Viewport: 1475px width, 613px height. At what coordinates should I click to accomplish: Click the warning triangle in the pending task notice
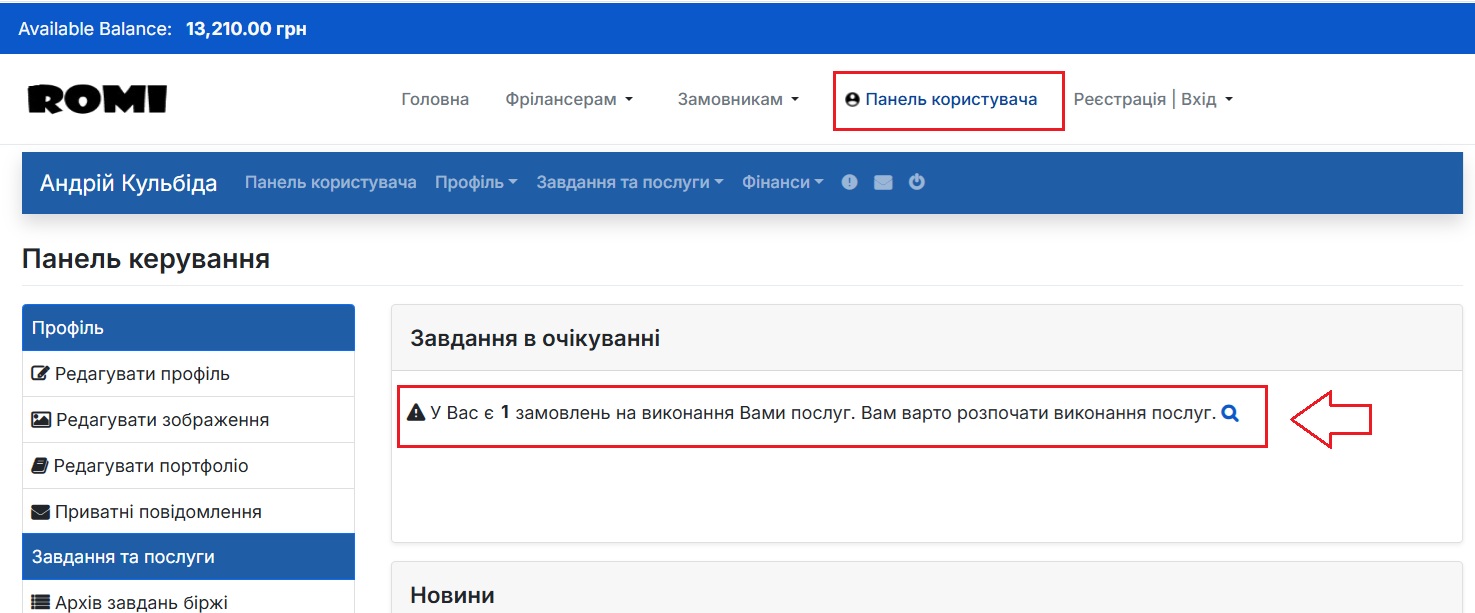(x=416, y=410)
